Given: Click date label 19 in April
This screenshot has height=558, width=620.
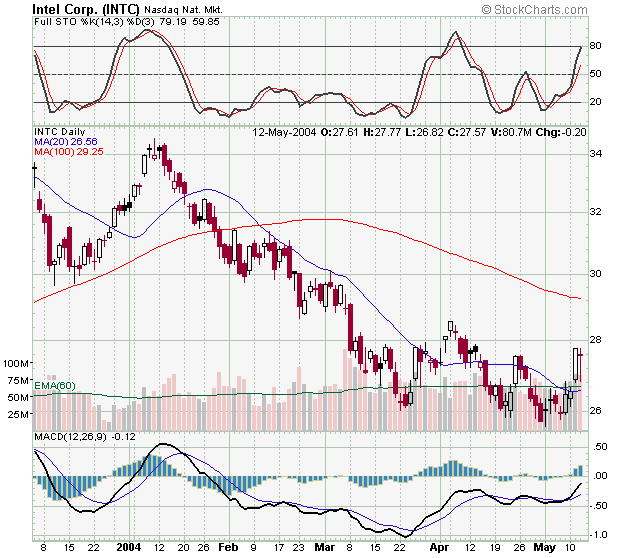Looking at the screenshot, I should click(x=495, y=547).
